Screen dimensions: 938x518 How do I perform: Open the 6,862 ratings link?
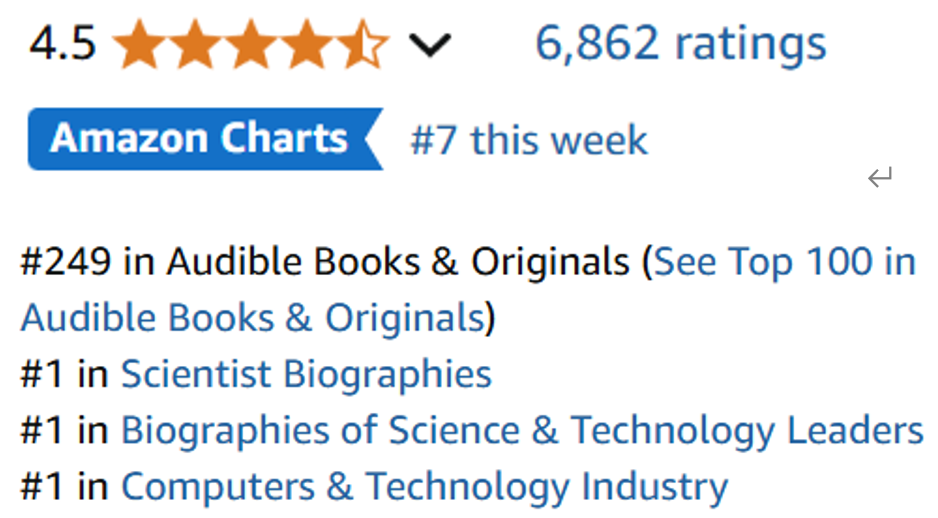coord(680,44)
